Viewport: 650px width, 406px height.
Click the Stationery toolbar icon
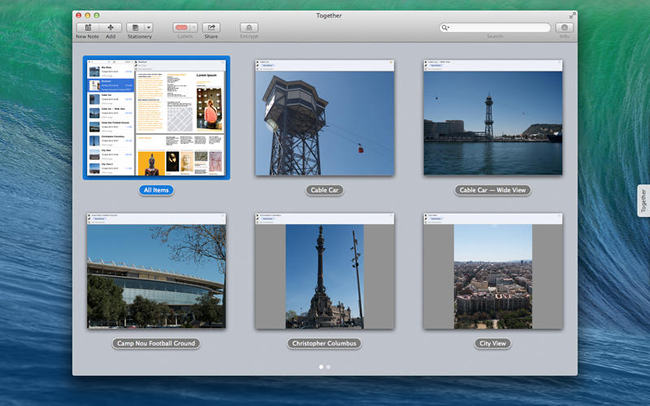point(135,27)
